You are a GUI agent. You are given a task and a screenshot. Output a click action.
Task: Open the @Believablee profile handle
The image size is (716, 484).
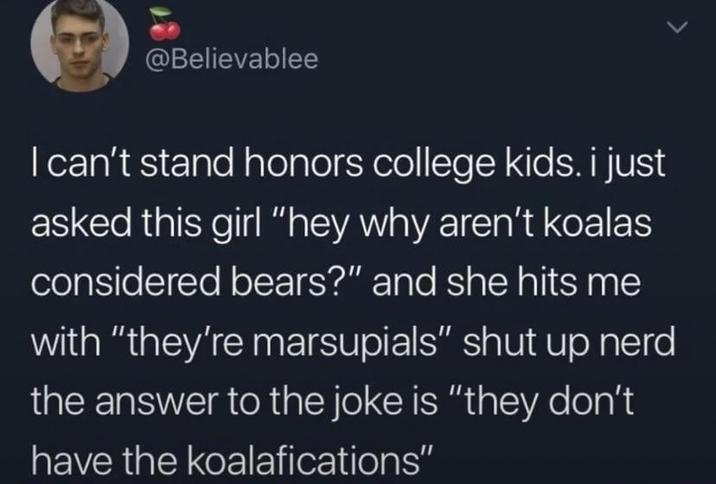pyautogui.click(x=231, y=60)
